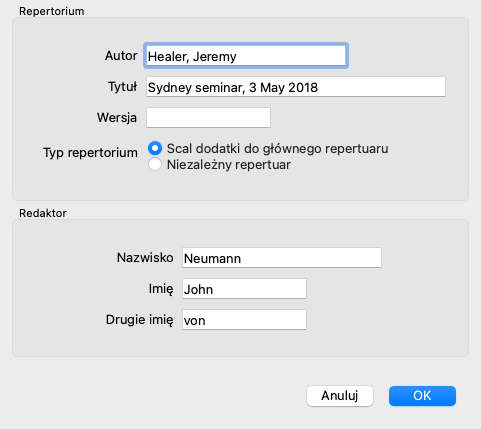This screenshot has height=429, width=481.
Task: Click the Imię label text
Action: click(x=161, y=289)
